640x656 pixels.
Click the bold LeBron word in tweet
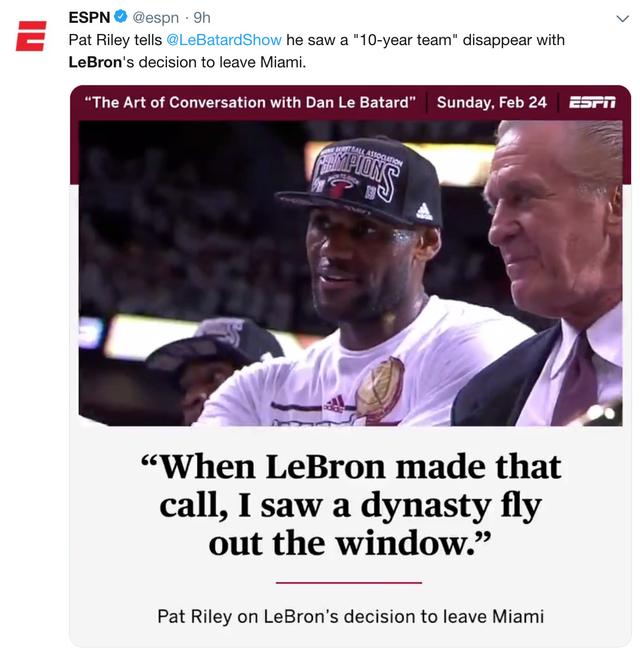click(95, 62)
